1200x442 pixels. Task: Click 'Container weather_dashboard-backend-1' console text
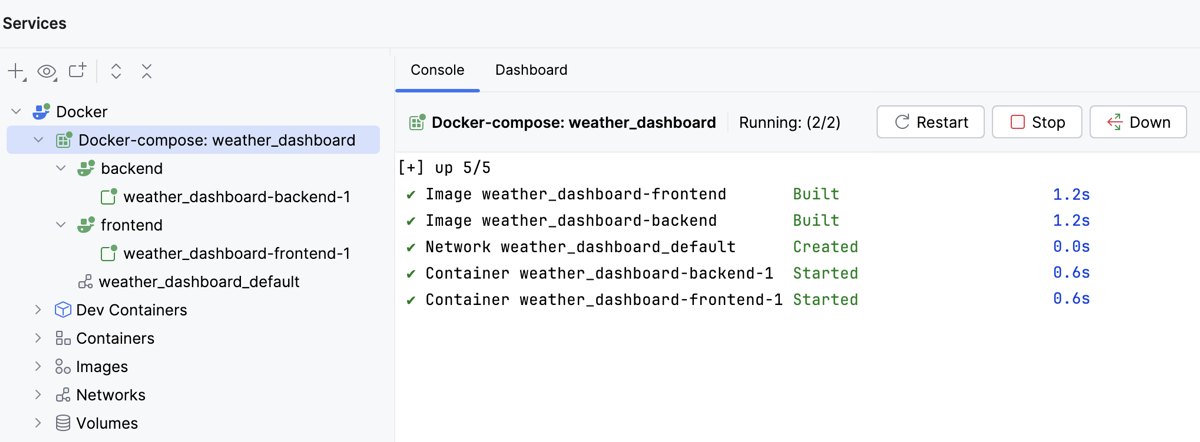[599, 273]
